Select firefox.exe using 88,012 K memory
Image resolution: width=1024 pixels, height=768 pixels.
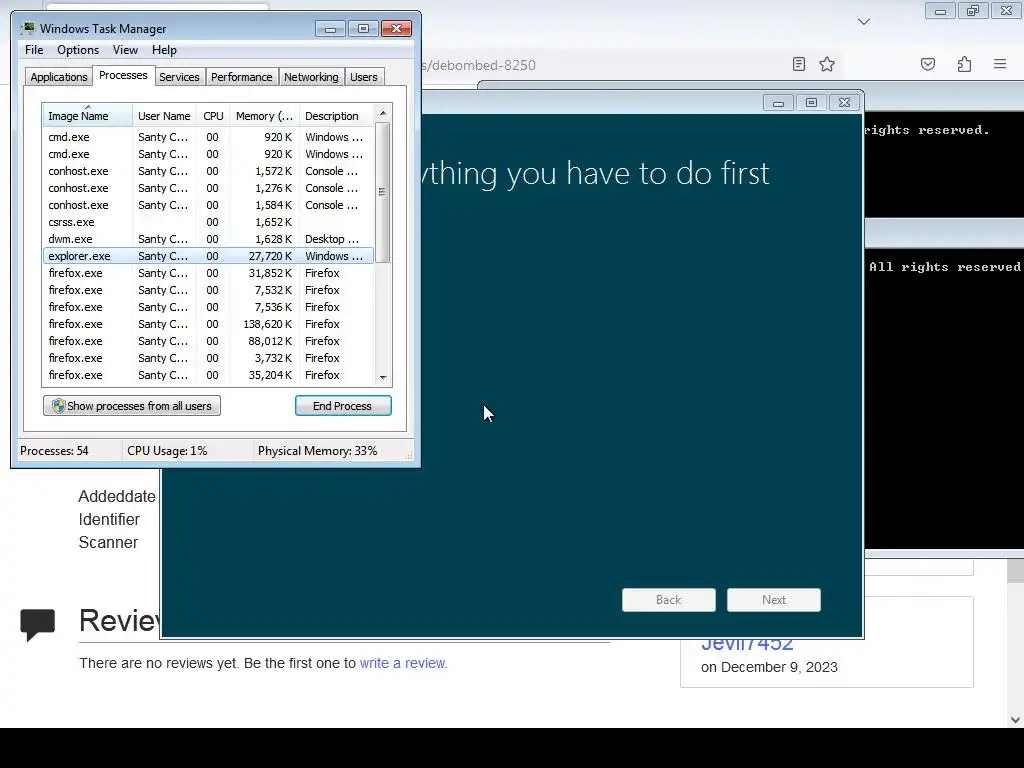(208, 341)
